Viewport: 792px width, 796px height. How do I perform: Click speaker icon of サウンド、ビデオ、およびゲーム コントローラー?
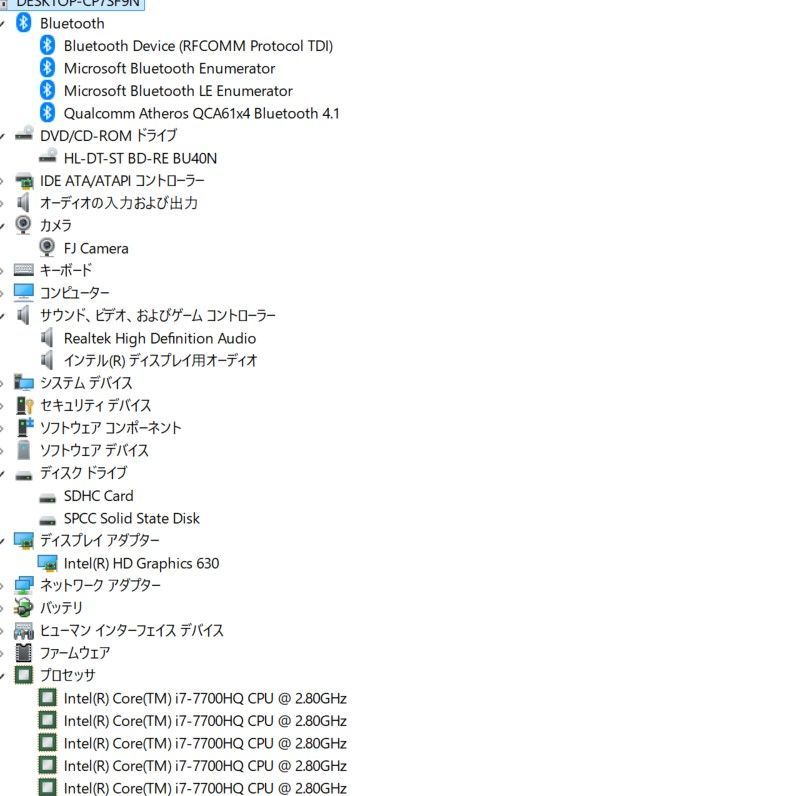point(23,315)
